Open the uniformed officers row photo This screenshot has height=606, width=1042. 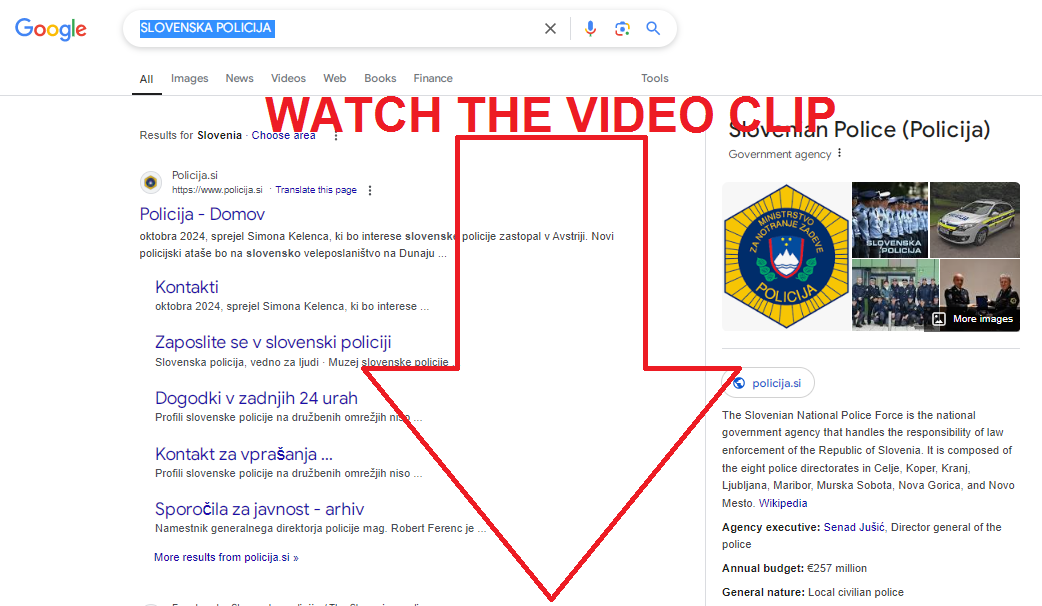tap(890, 220)
